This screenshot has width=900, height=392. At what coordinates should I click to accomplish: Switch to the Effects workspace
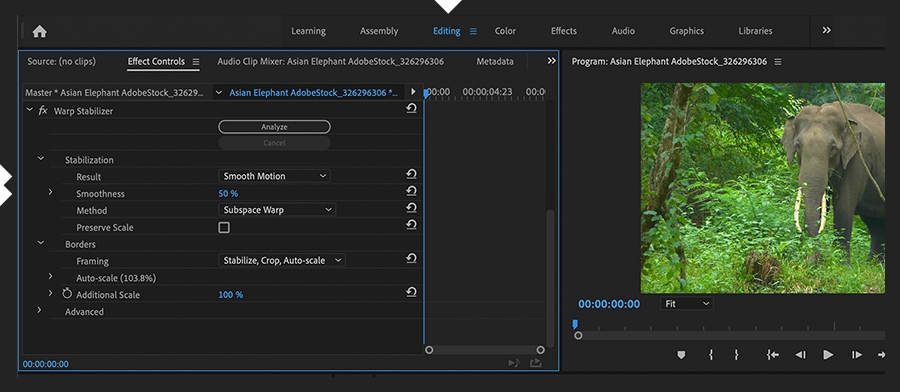tap(564, 31)
